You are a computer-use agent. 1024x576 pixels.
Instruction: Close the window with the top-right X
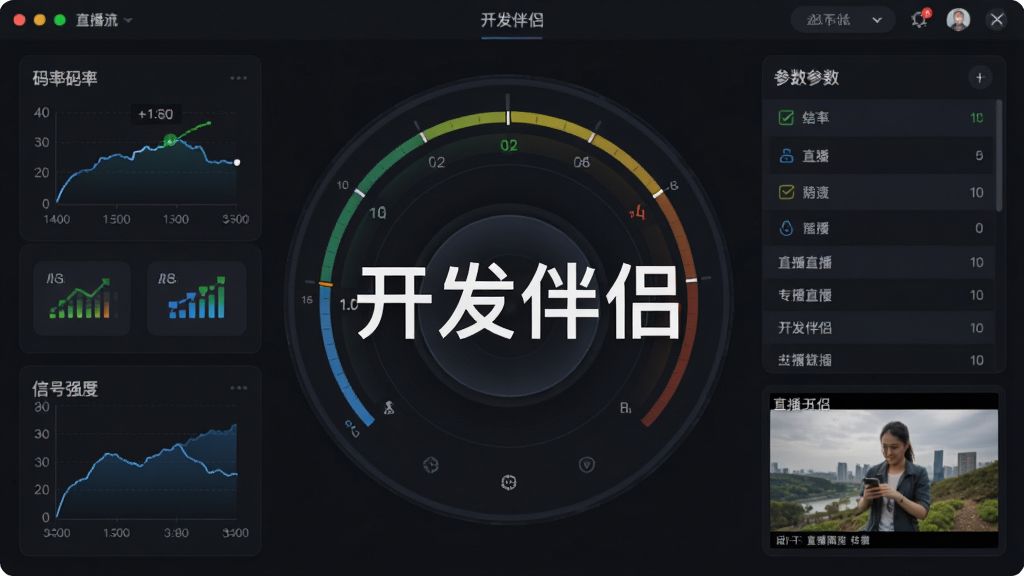click(x=997, y=20)
